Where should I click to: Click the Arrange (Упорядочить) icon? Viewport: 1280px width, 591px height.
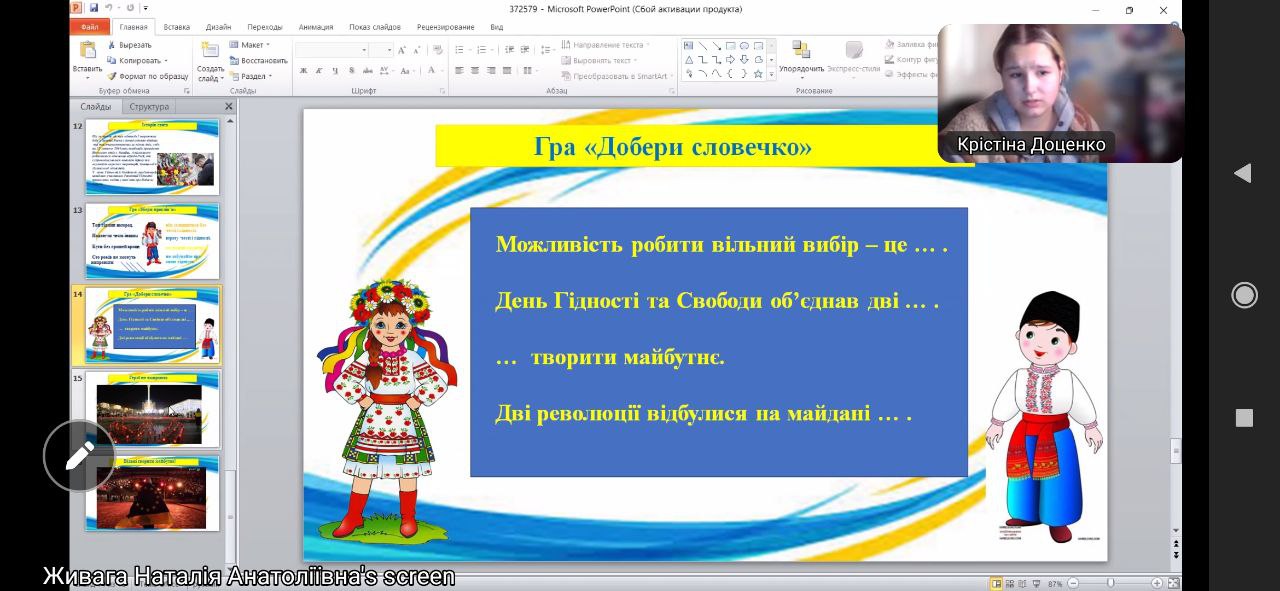pyautogui.click(x=801, y=51)
